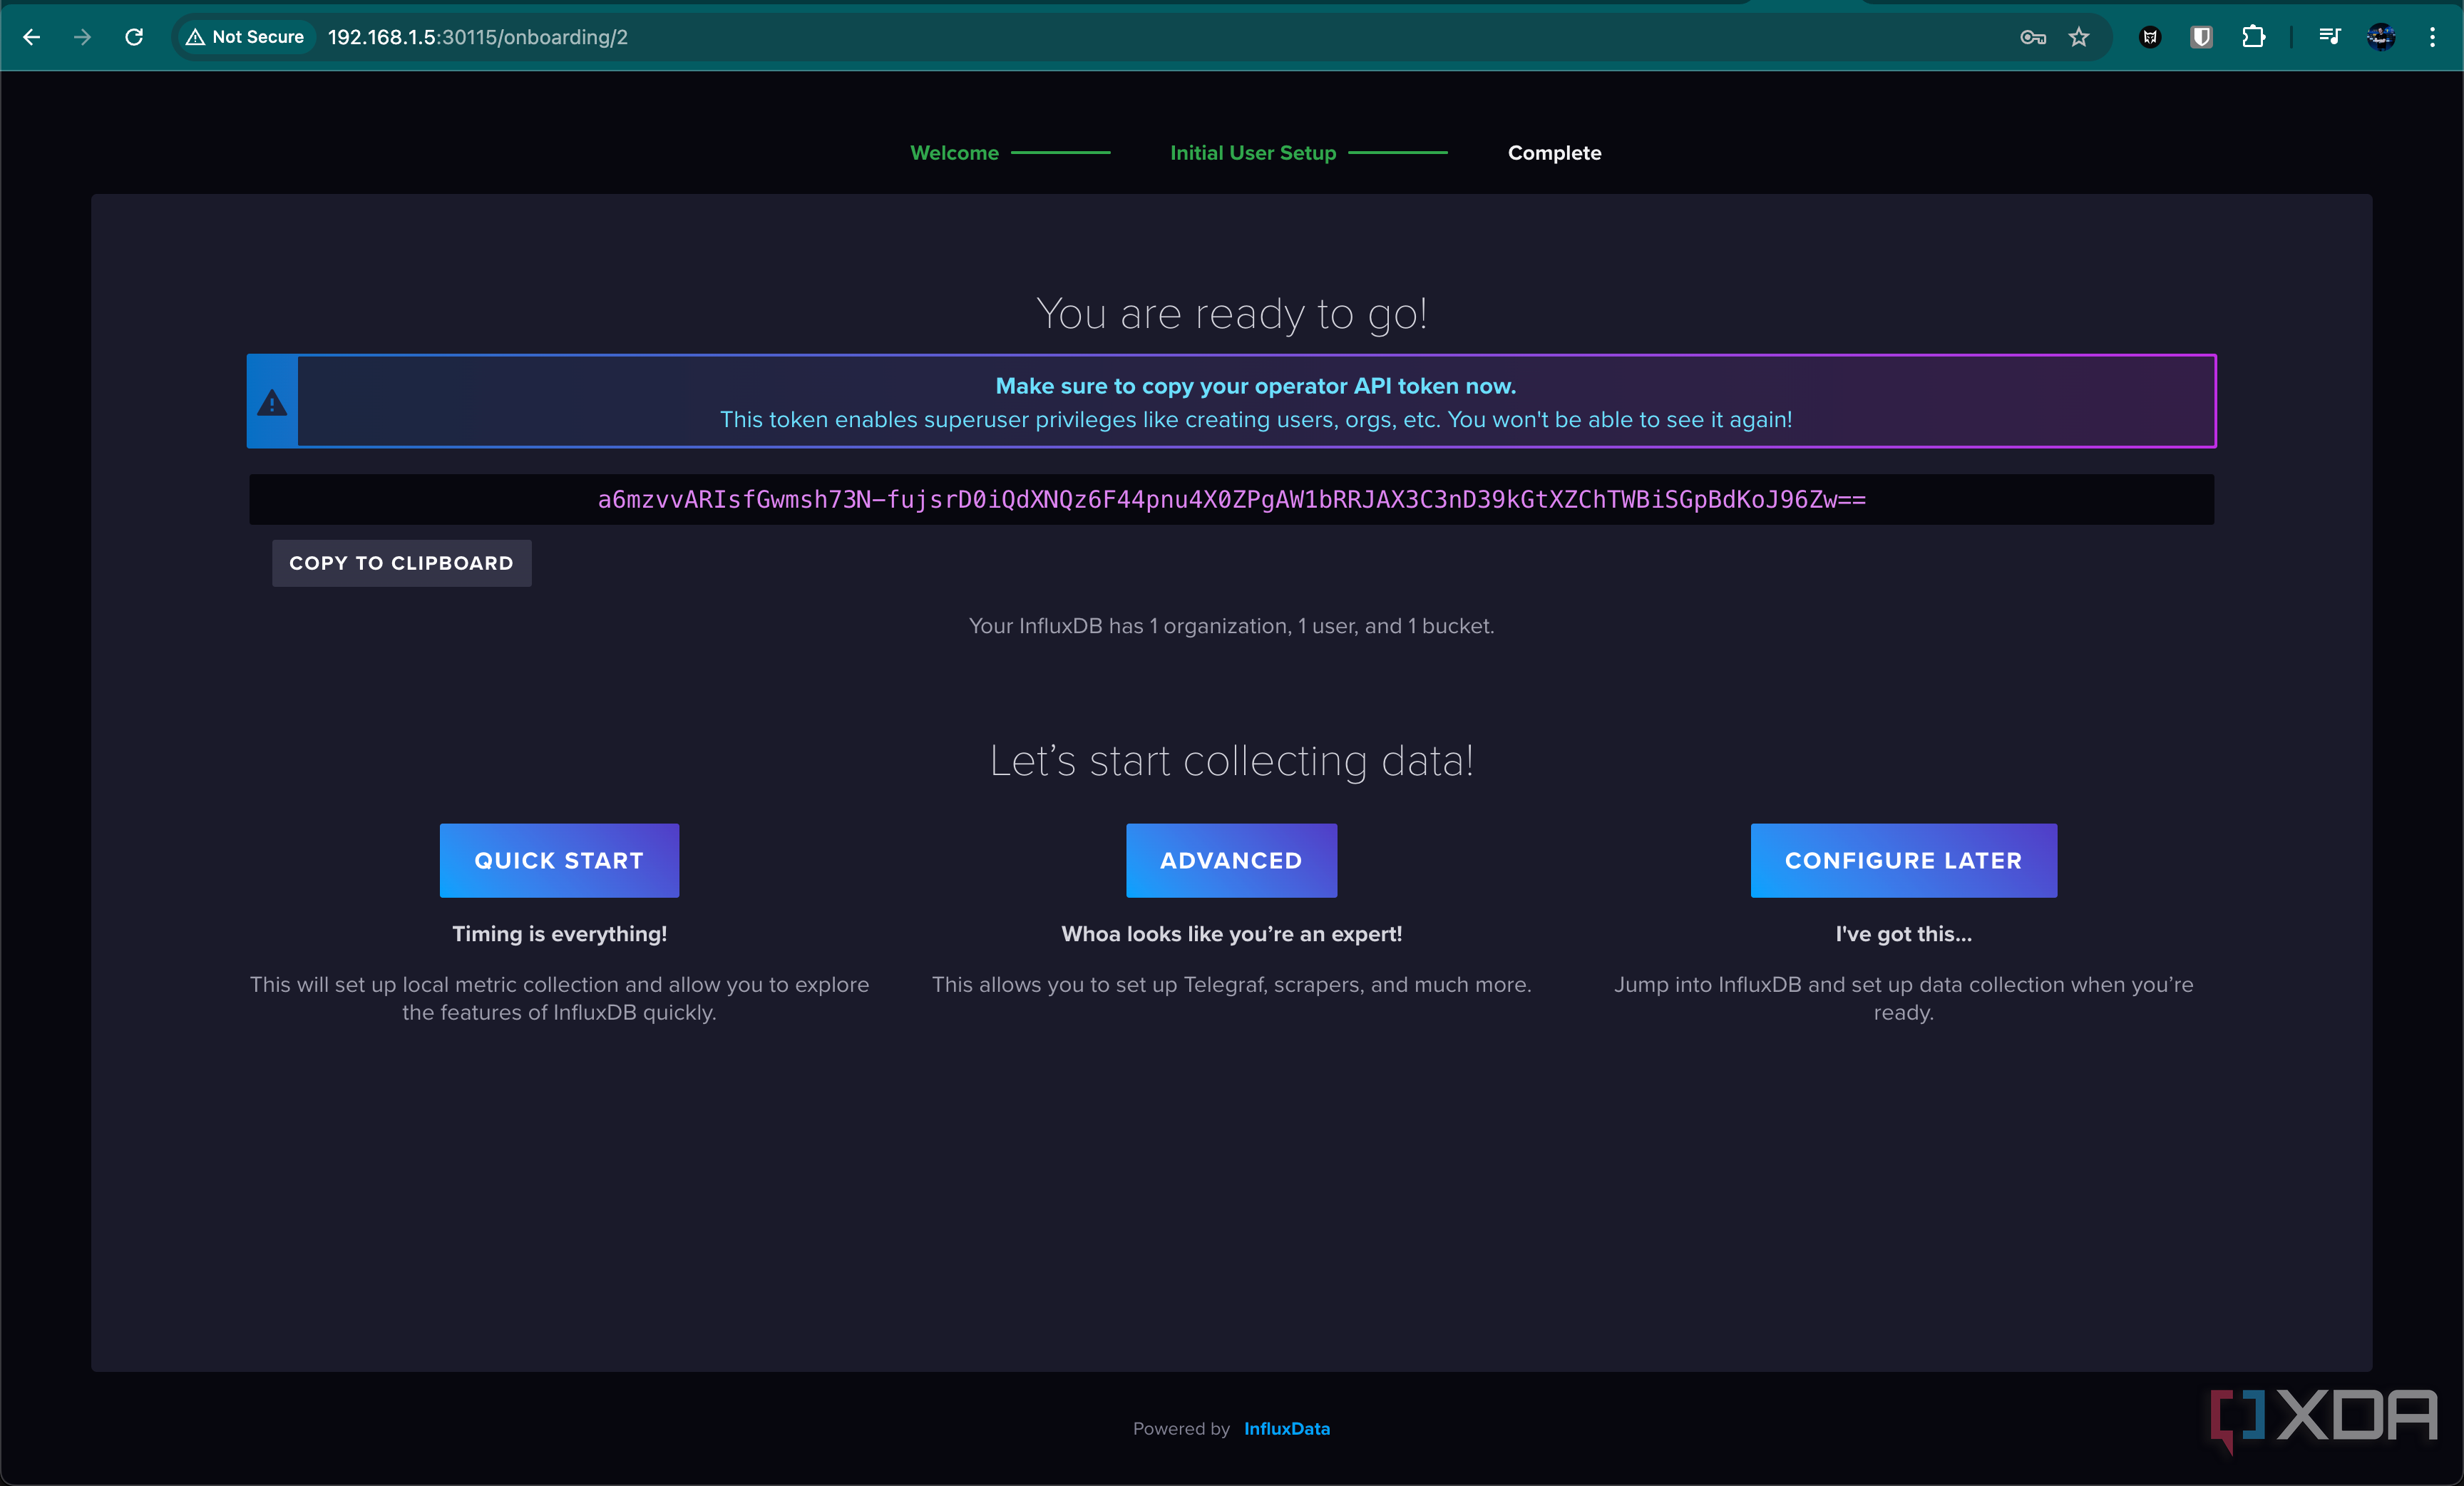2464x1486 pixels.
Task: Open the Not Secure site info badge
Action: [x=246, y=37]
